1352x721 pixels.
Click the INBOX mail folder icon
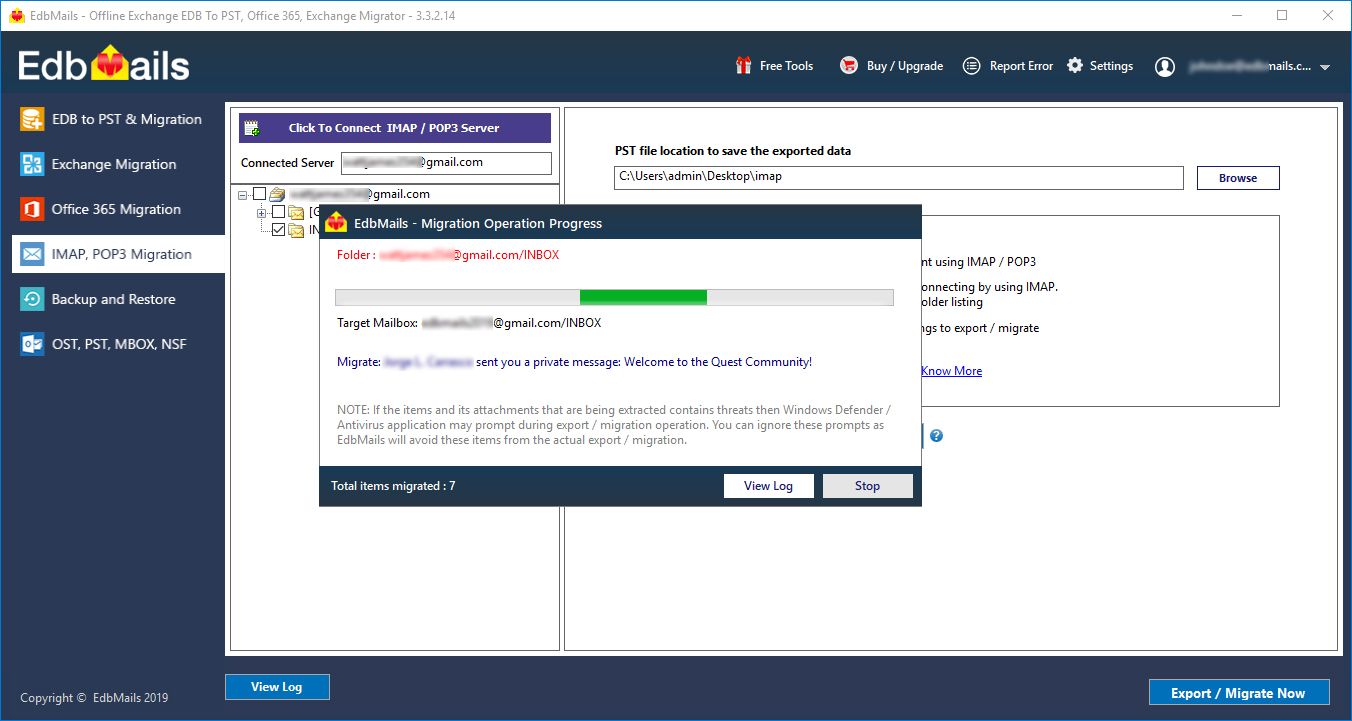pyautogui.click(x=296, y=230)
